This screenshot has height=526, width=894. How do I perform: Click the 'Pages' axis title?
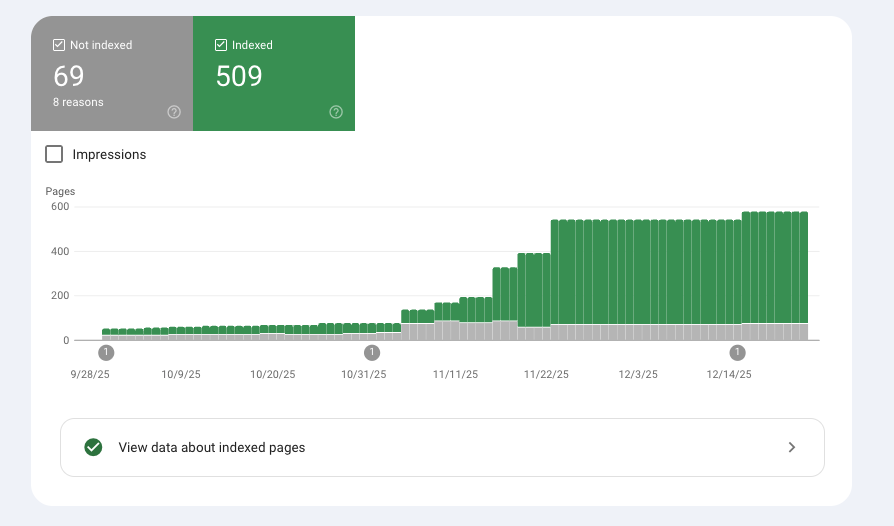point(60,191)
